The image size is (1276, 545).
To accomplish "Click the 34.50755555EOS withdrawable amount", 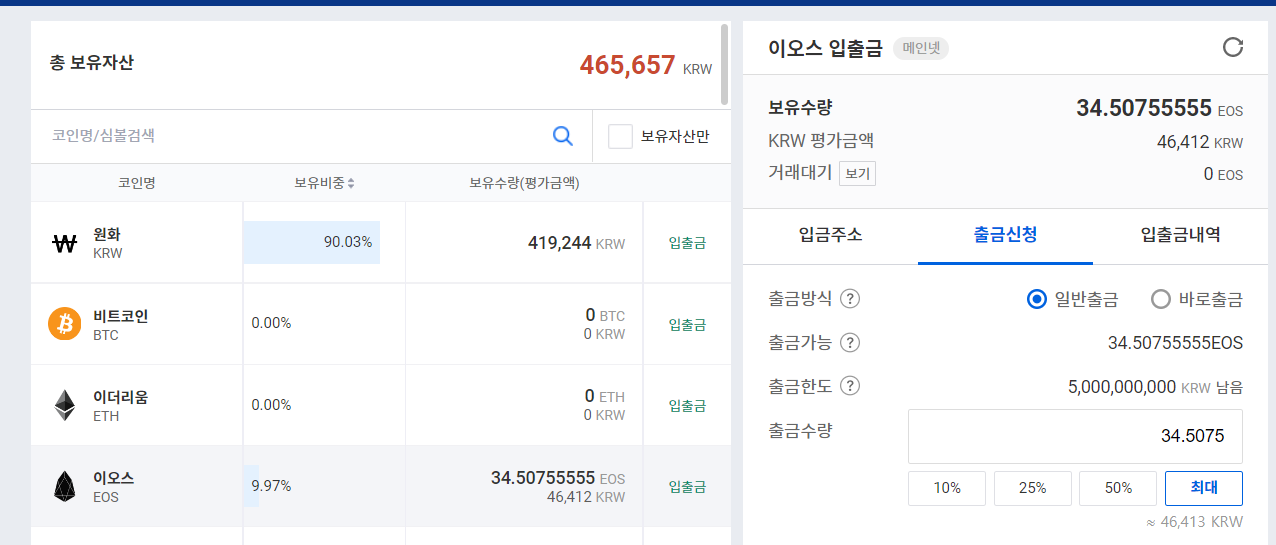I will (1175, 343).
